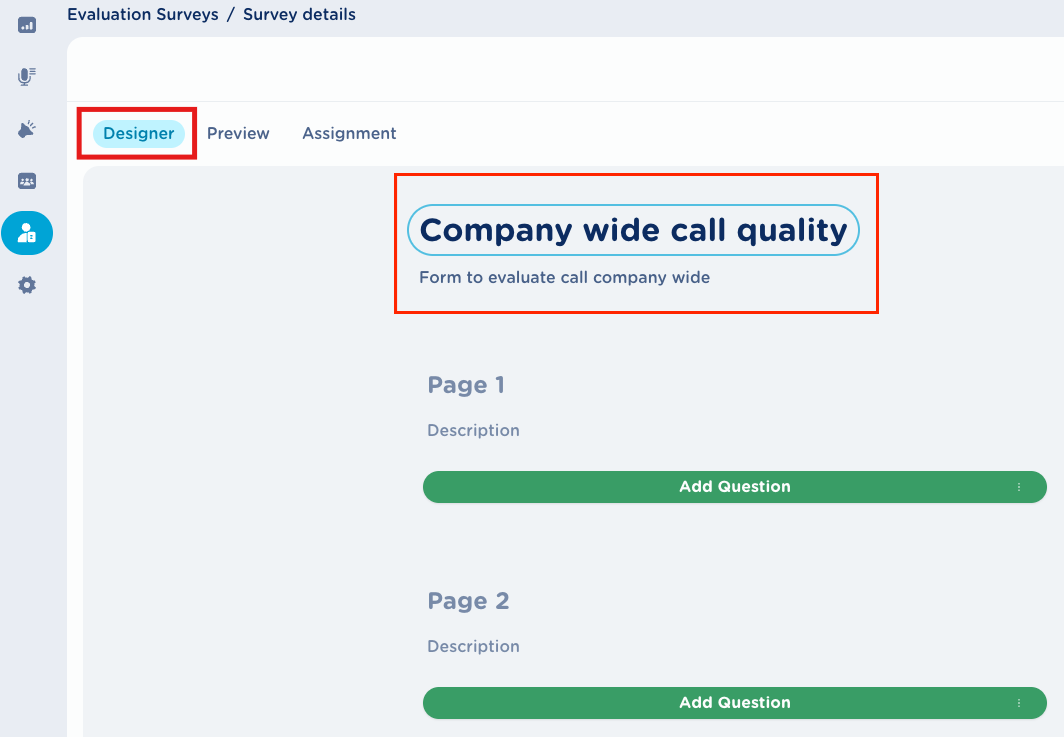
Task: Open the settings gear icon in sidebar
Action: [x=27, y=285]
